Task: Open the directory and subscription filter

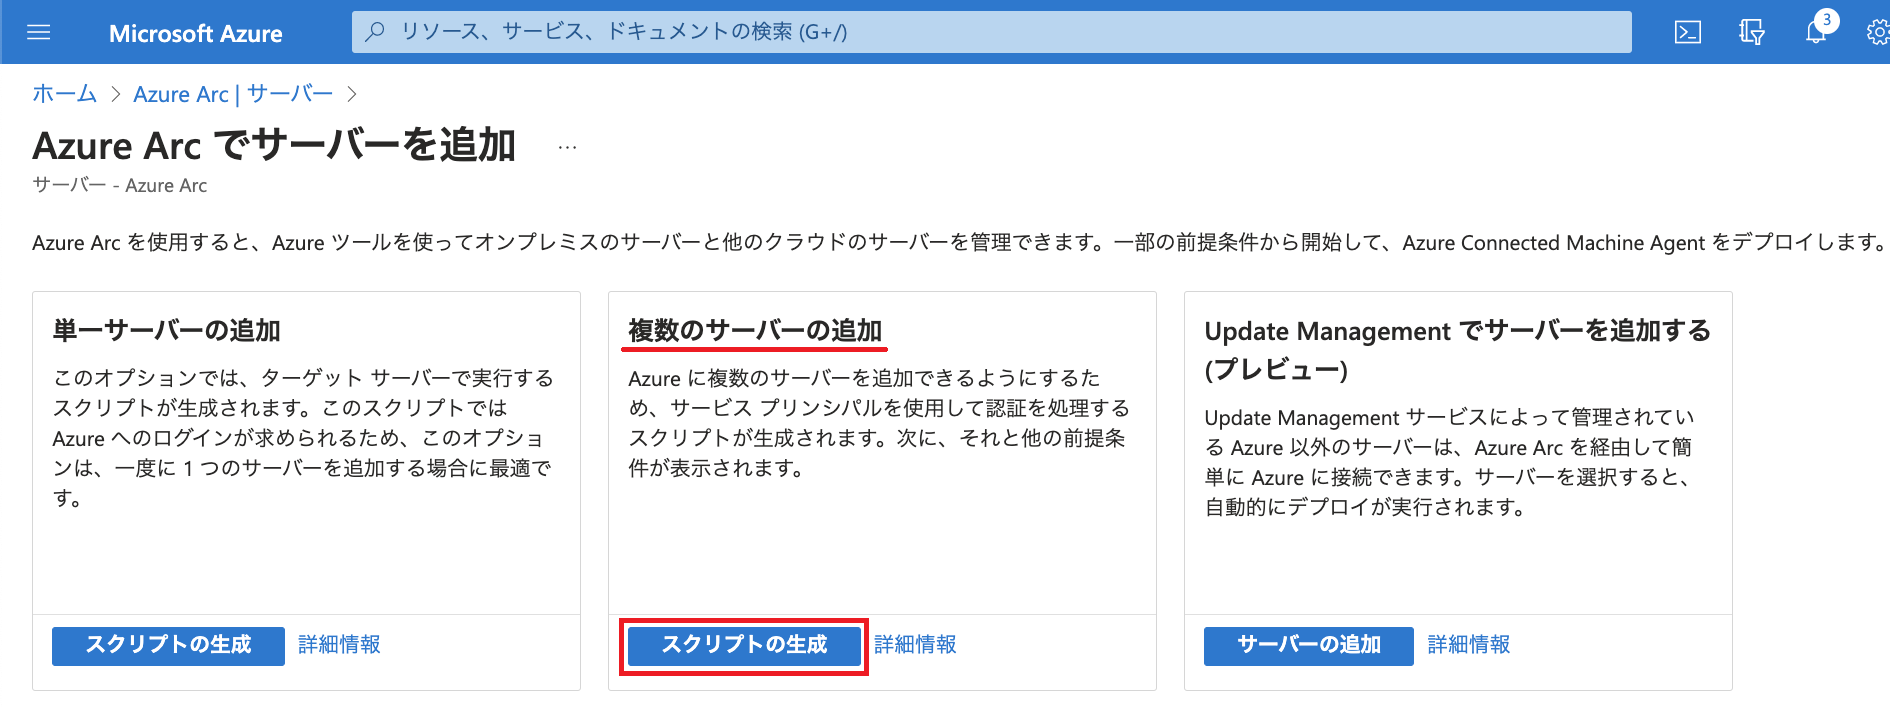Action: tap(1752, 32)
